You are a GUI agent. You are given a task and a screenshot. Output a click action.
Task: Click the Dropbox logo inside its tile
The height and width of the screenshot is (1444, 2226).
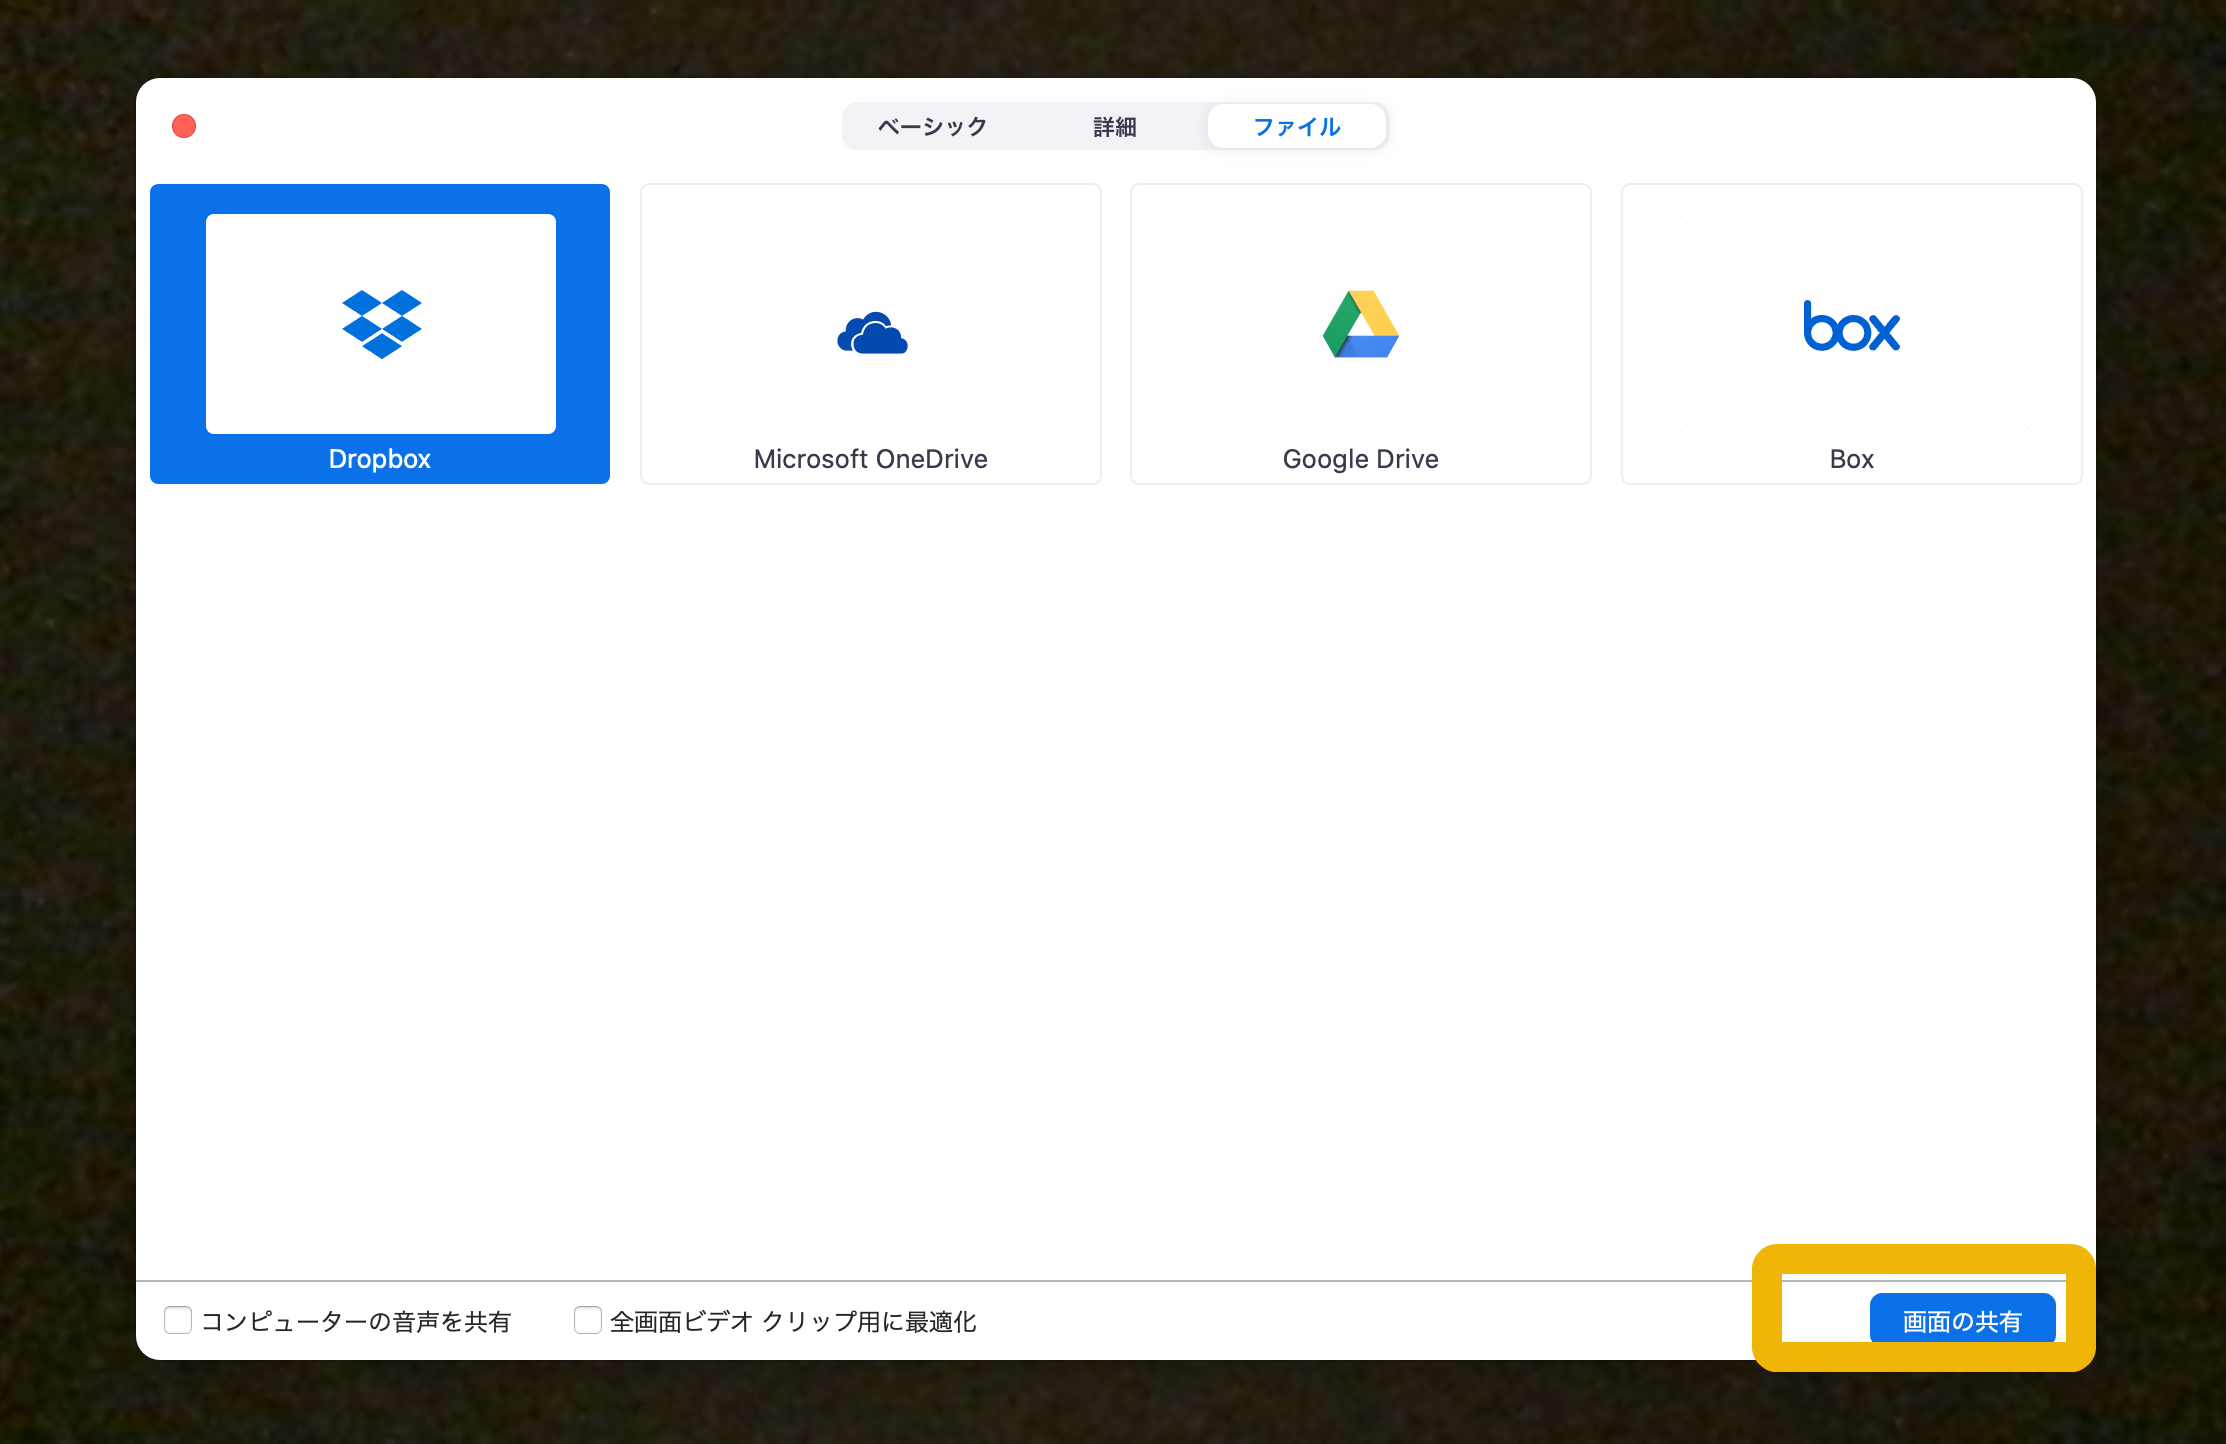(380, 322)
